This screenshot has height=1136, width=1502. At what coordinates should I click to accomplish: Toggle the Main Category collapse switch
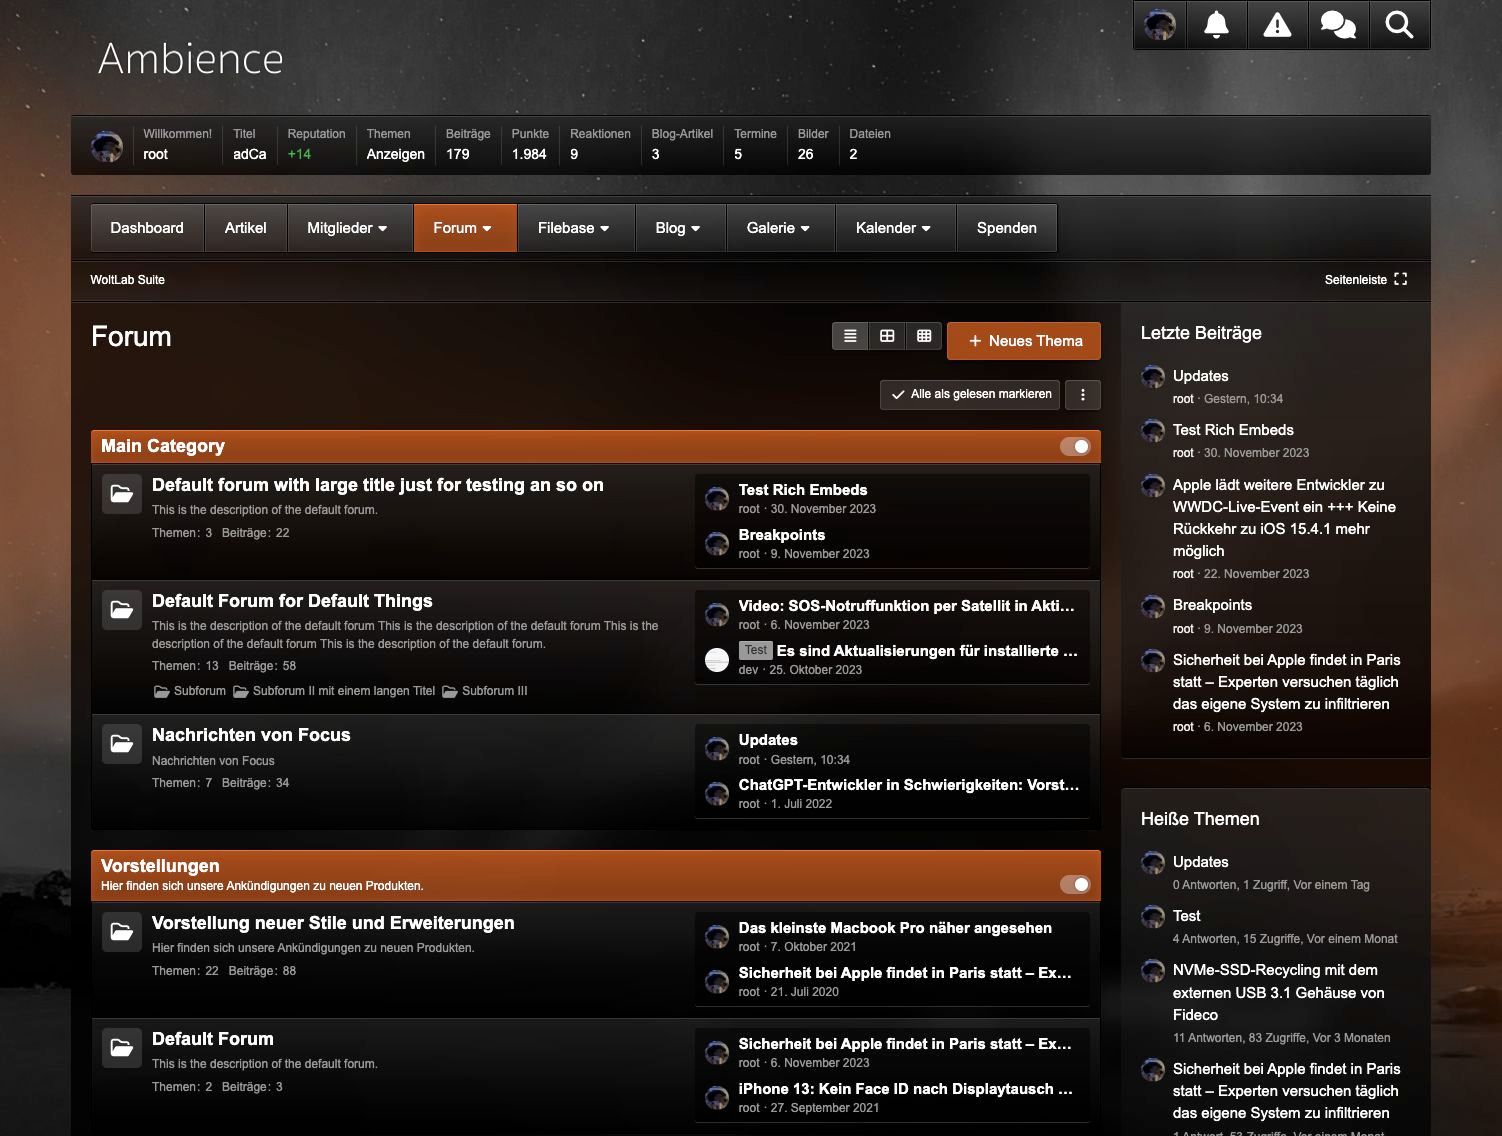click(1075, 446)
